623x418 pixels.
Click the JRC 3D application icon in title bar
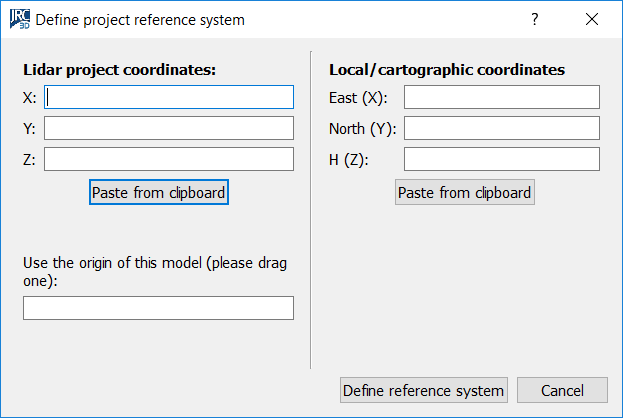pos(20,19)
